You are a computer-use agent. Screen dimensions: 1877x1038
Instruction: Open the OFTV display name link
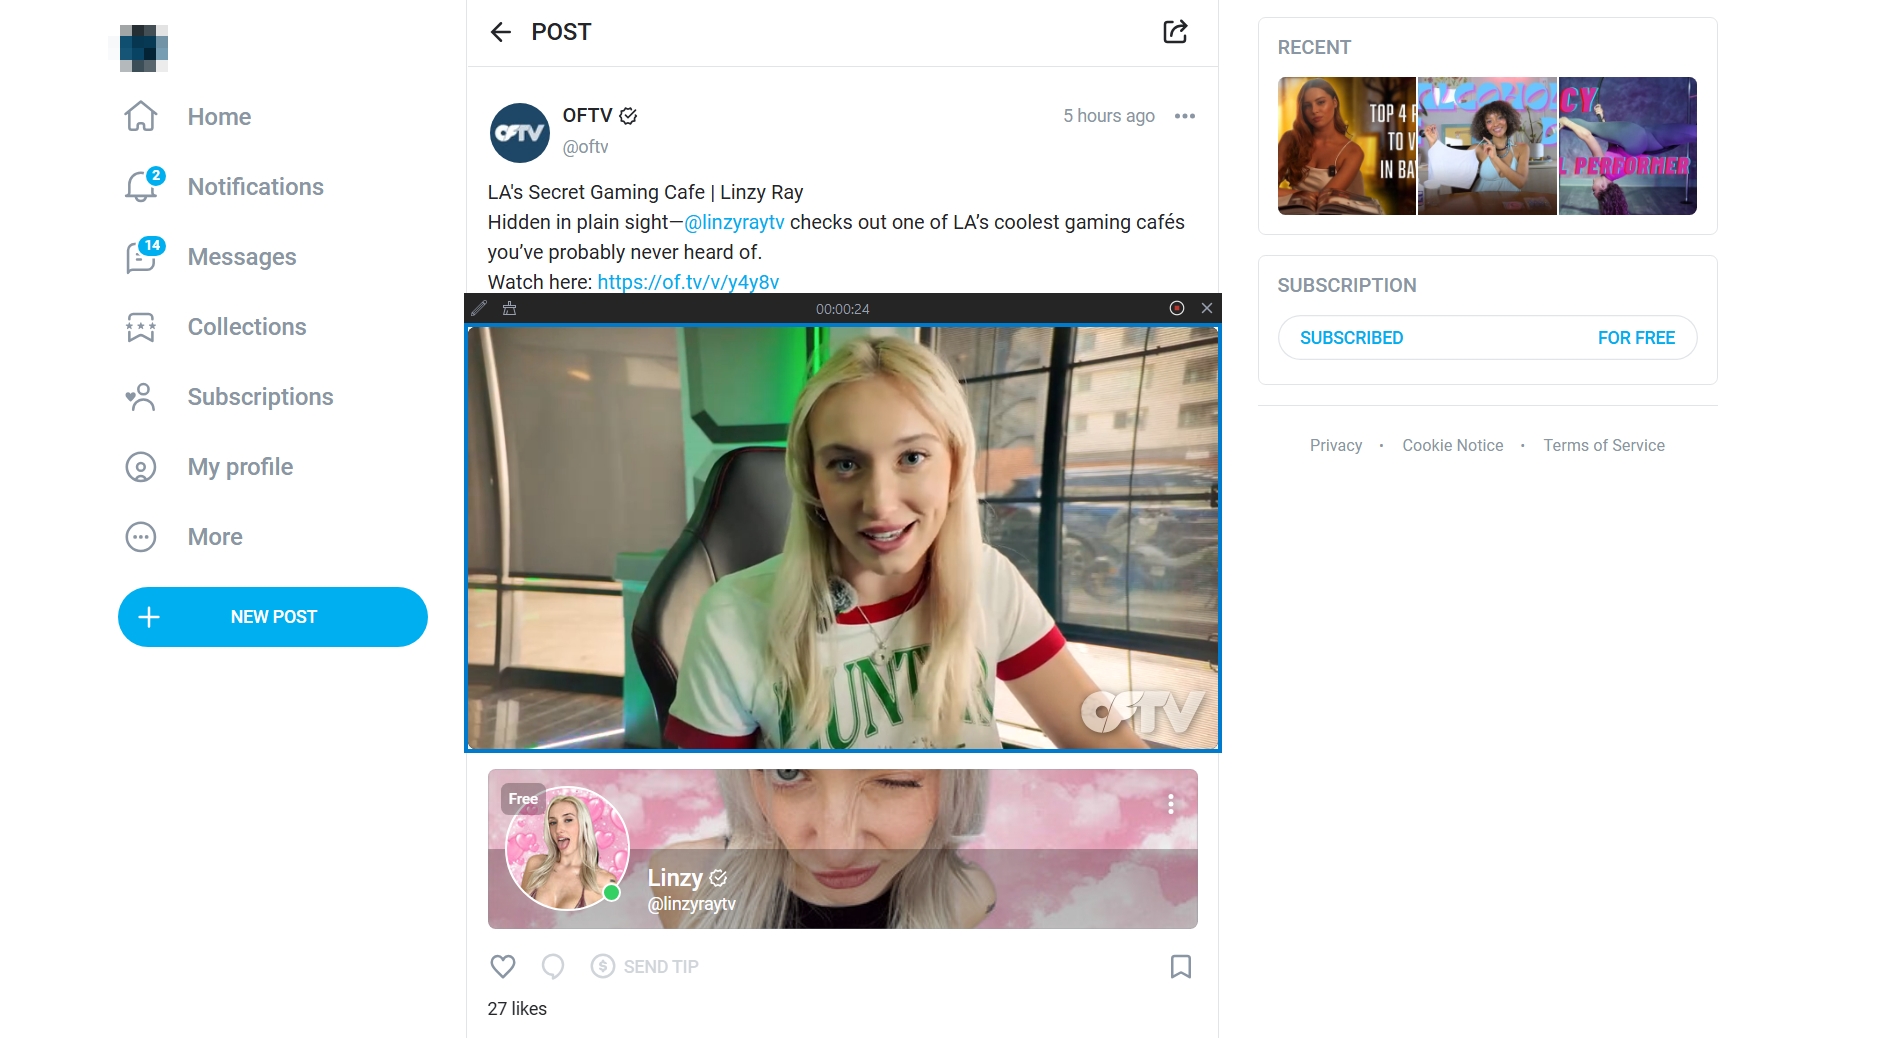coord(587,116)
